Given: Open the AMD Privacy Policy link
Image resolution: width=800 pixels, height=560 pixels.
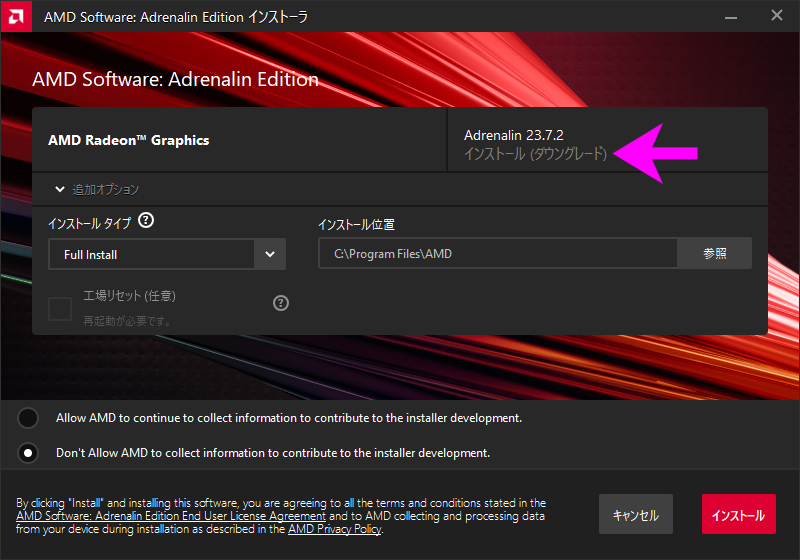Looking at the screenshot, I should [335, 529].
